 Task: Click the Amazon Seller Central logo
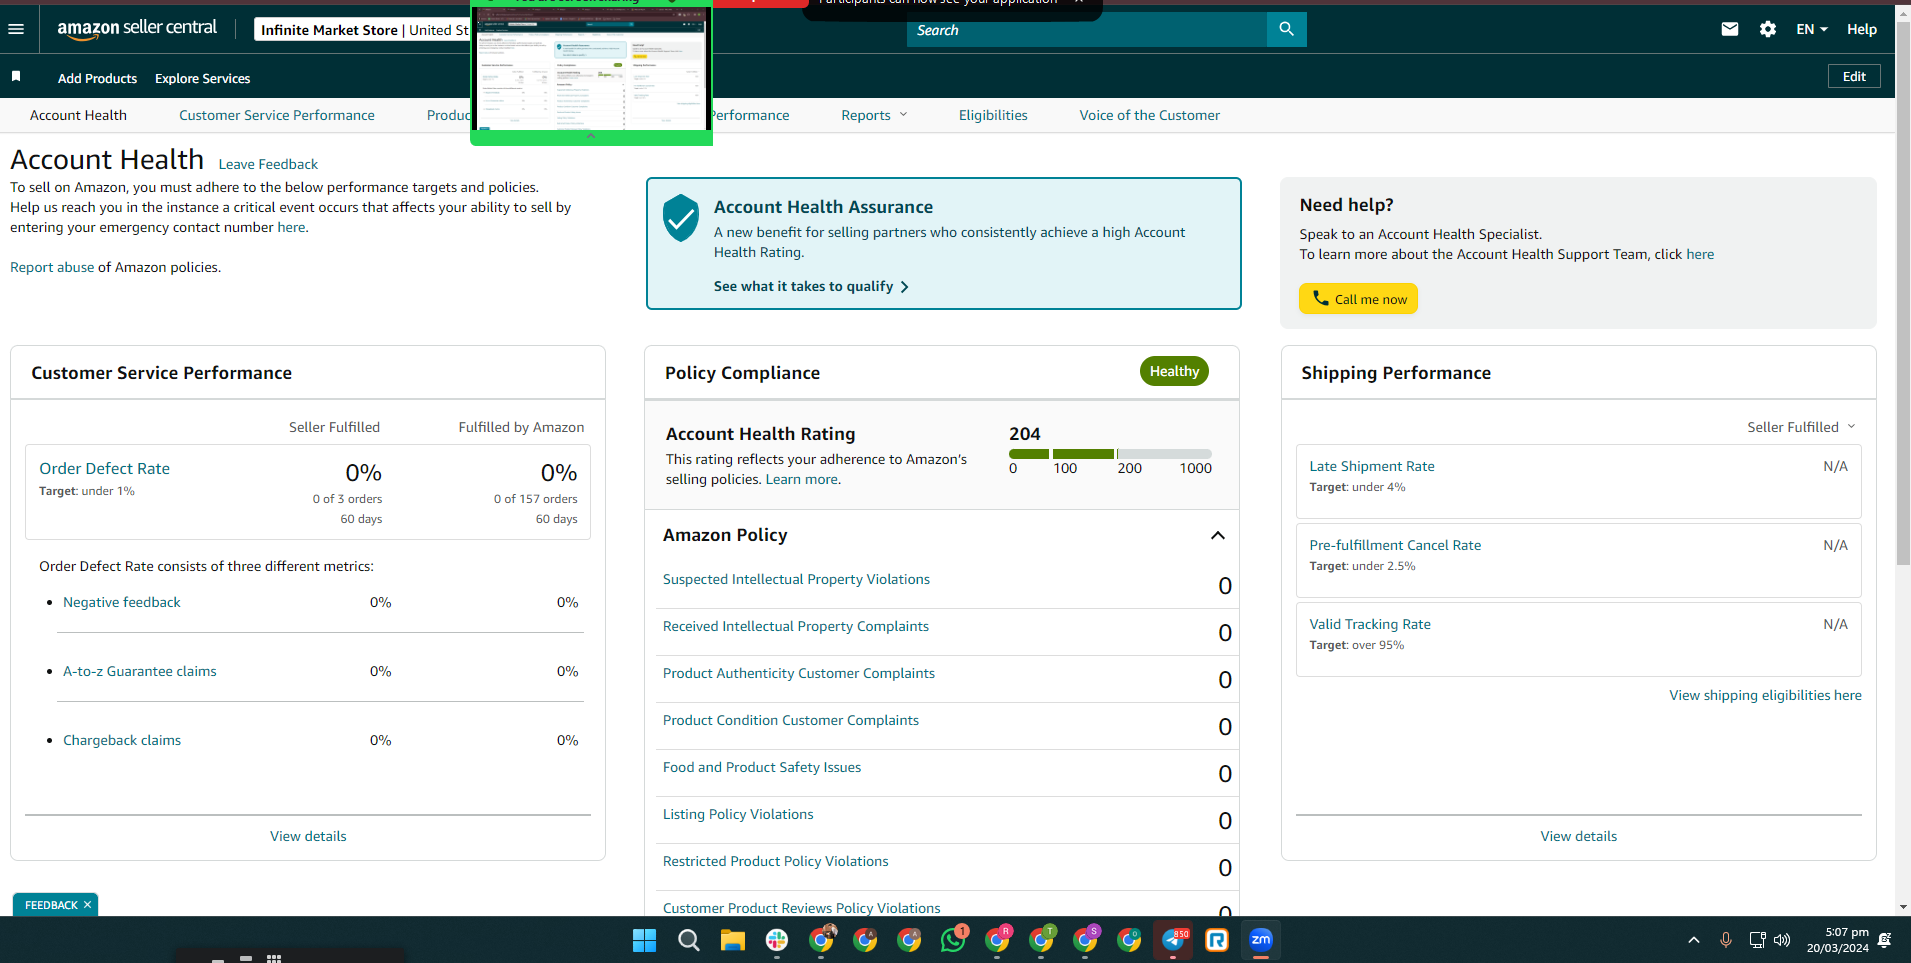137,29
